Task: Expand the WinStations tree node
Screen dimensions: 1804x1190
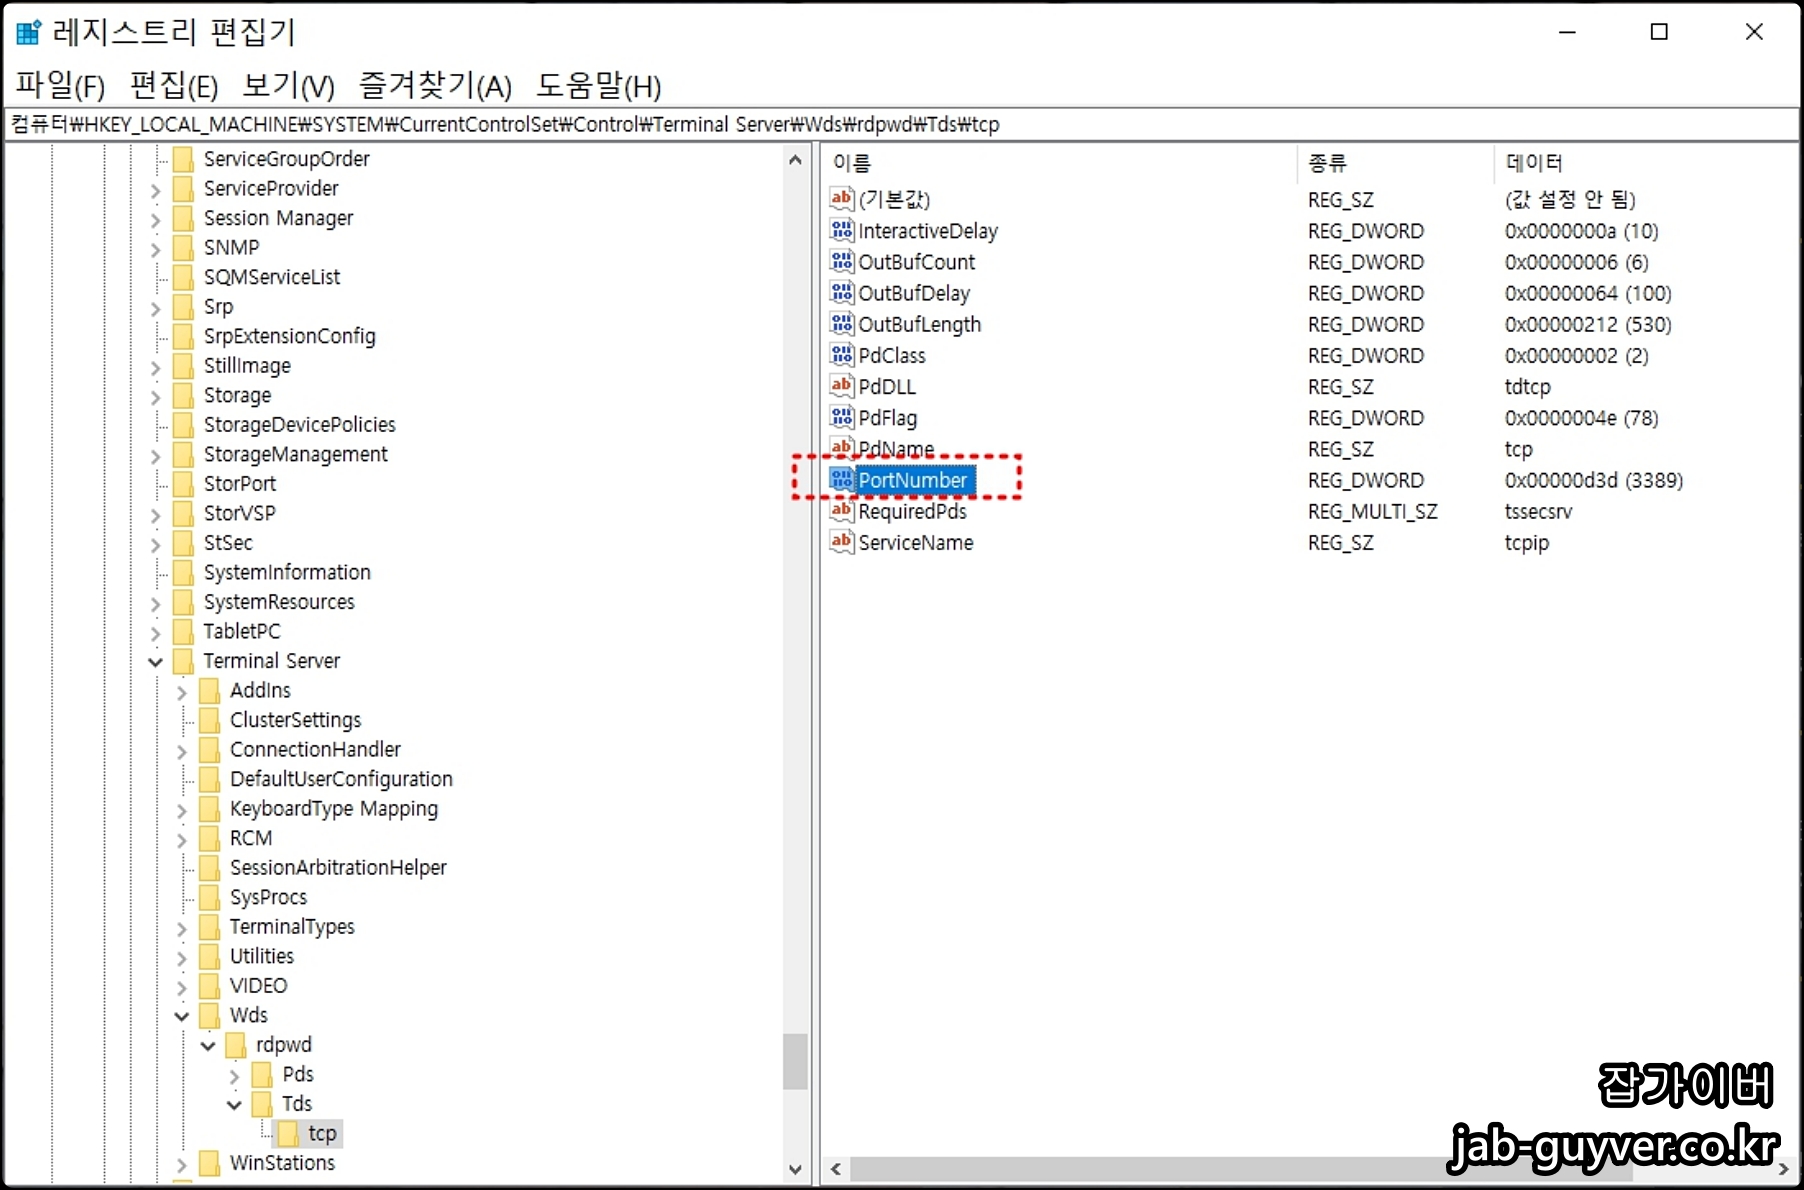Action: coord(182,1164)
